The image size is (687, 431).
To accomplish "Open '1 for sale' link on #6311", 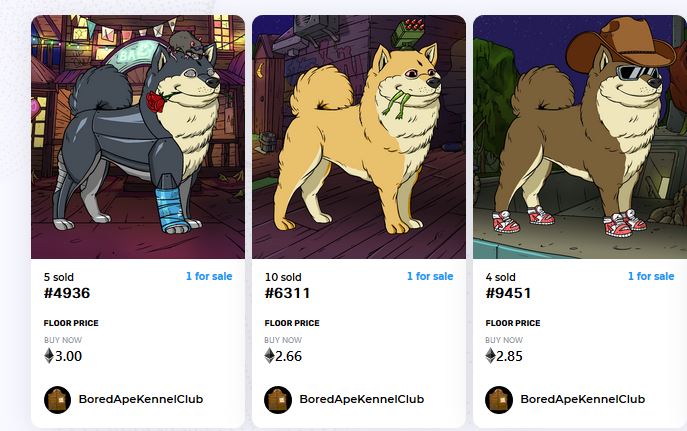I will tap(430, 276).
